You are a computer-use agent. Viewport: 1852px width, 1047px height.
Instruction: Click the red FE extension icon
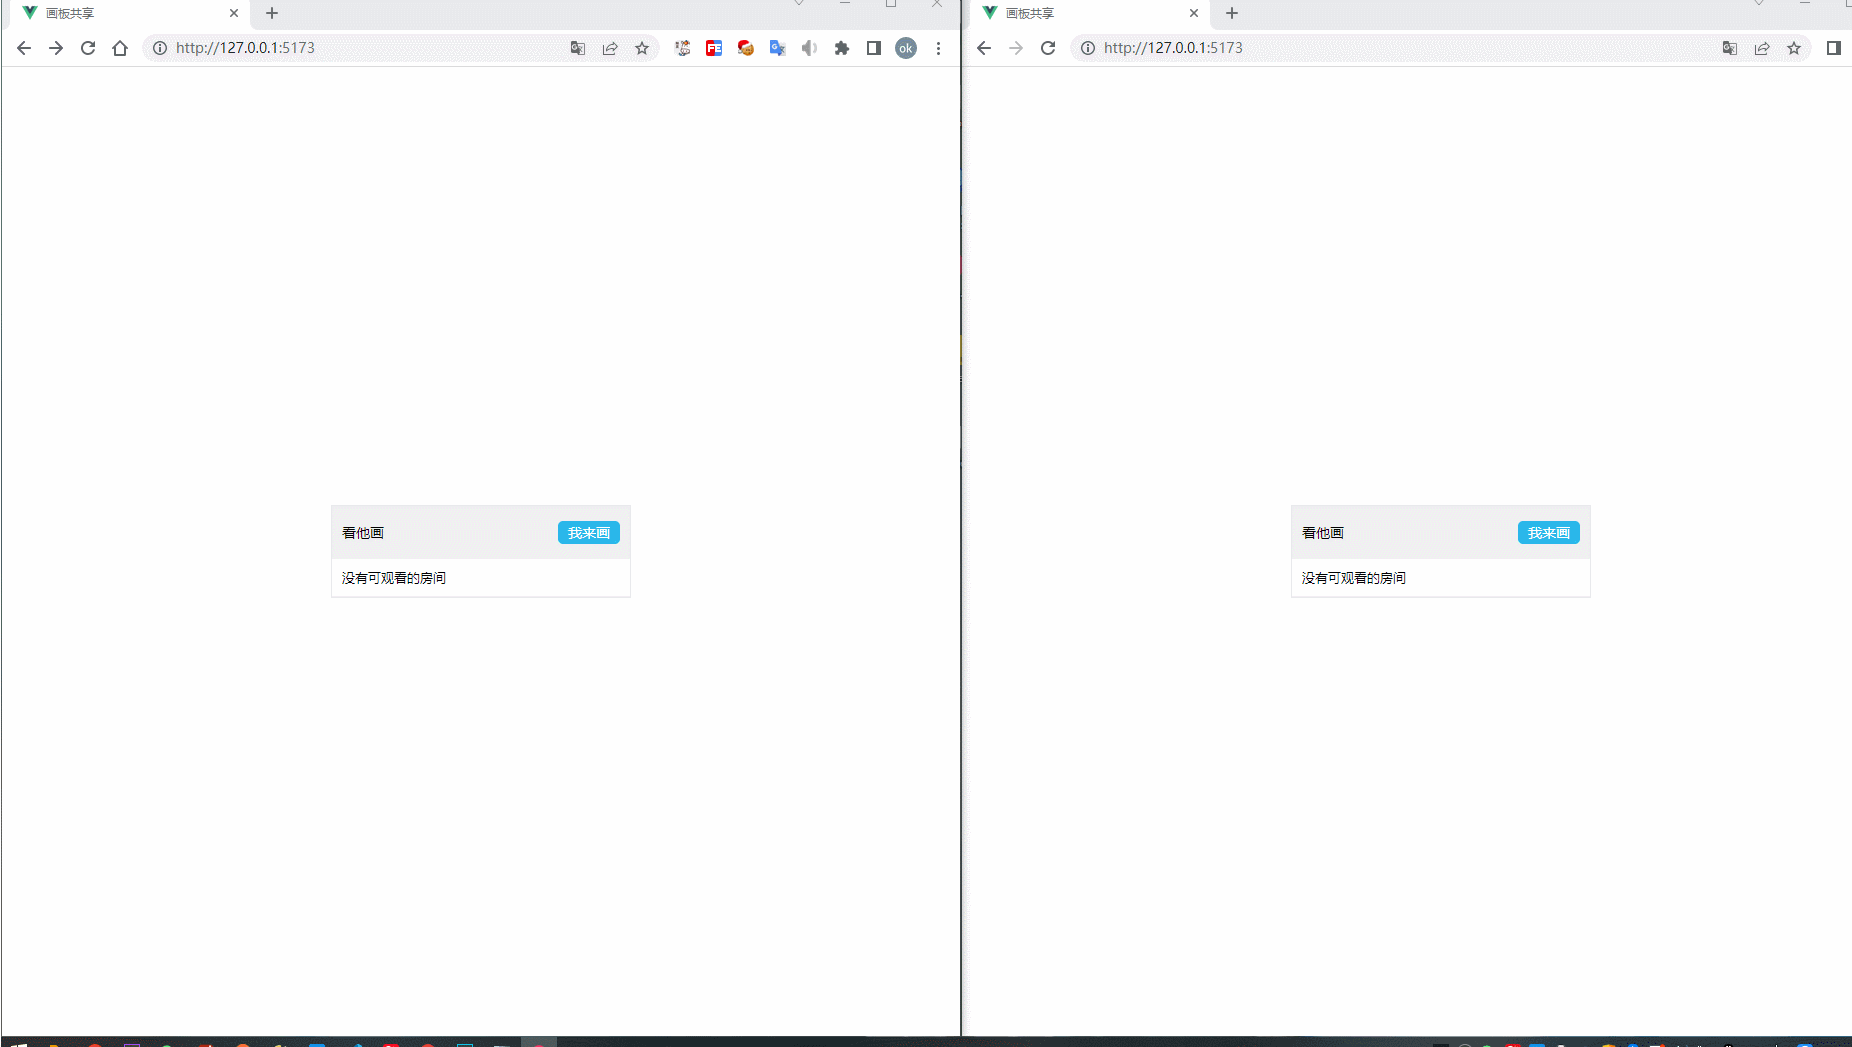click(x=714, y=48)
